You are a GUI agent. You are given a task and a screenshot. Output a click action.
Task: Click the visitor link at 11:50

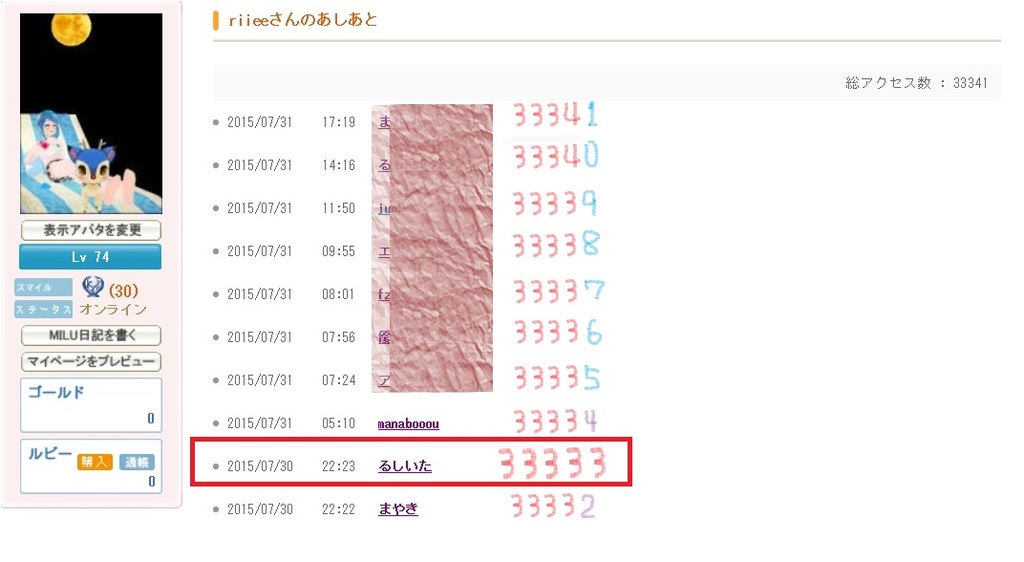coord(383,208)
